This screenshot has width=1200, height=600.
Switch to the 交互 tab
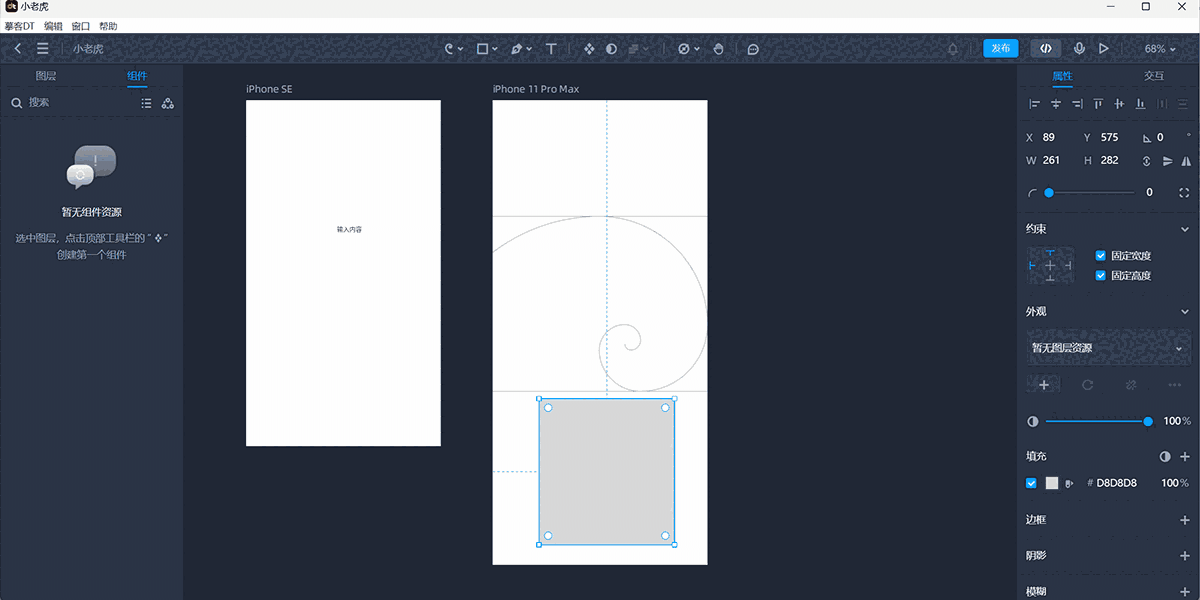tap(1154, 76)
